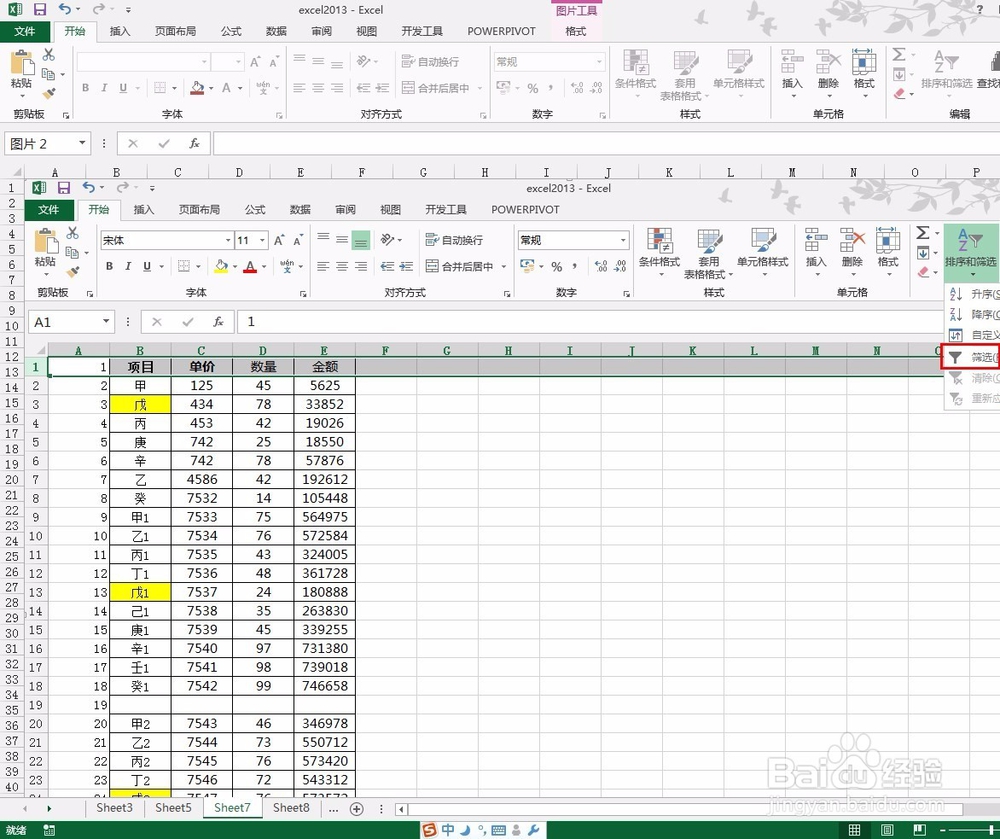Screen dimensions: 1000x839
Task: Switch to the Sheet5 worksheet tab
Action: tap(172, 807)
